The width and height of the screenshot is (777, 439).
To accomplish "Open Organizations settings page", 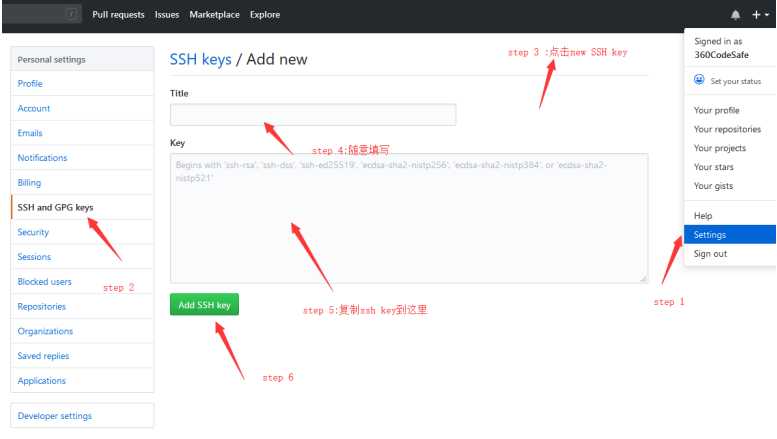I will (x=82, y=331).
